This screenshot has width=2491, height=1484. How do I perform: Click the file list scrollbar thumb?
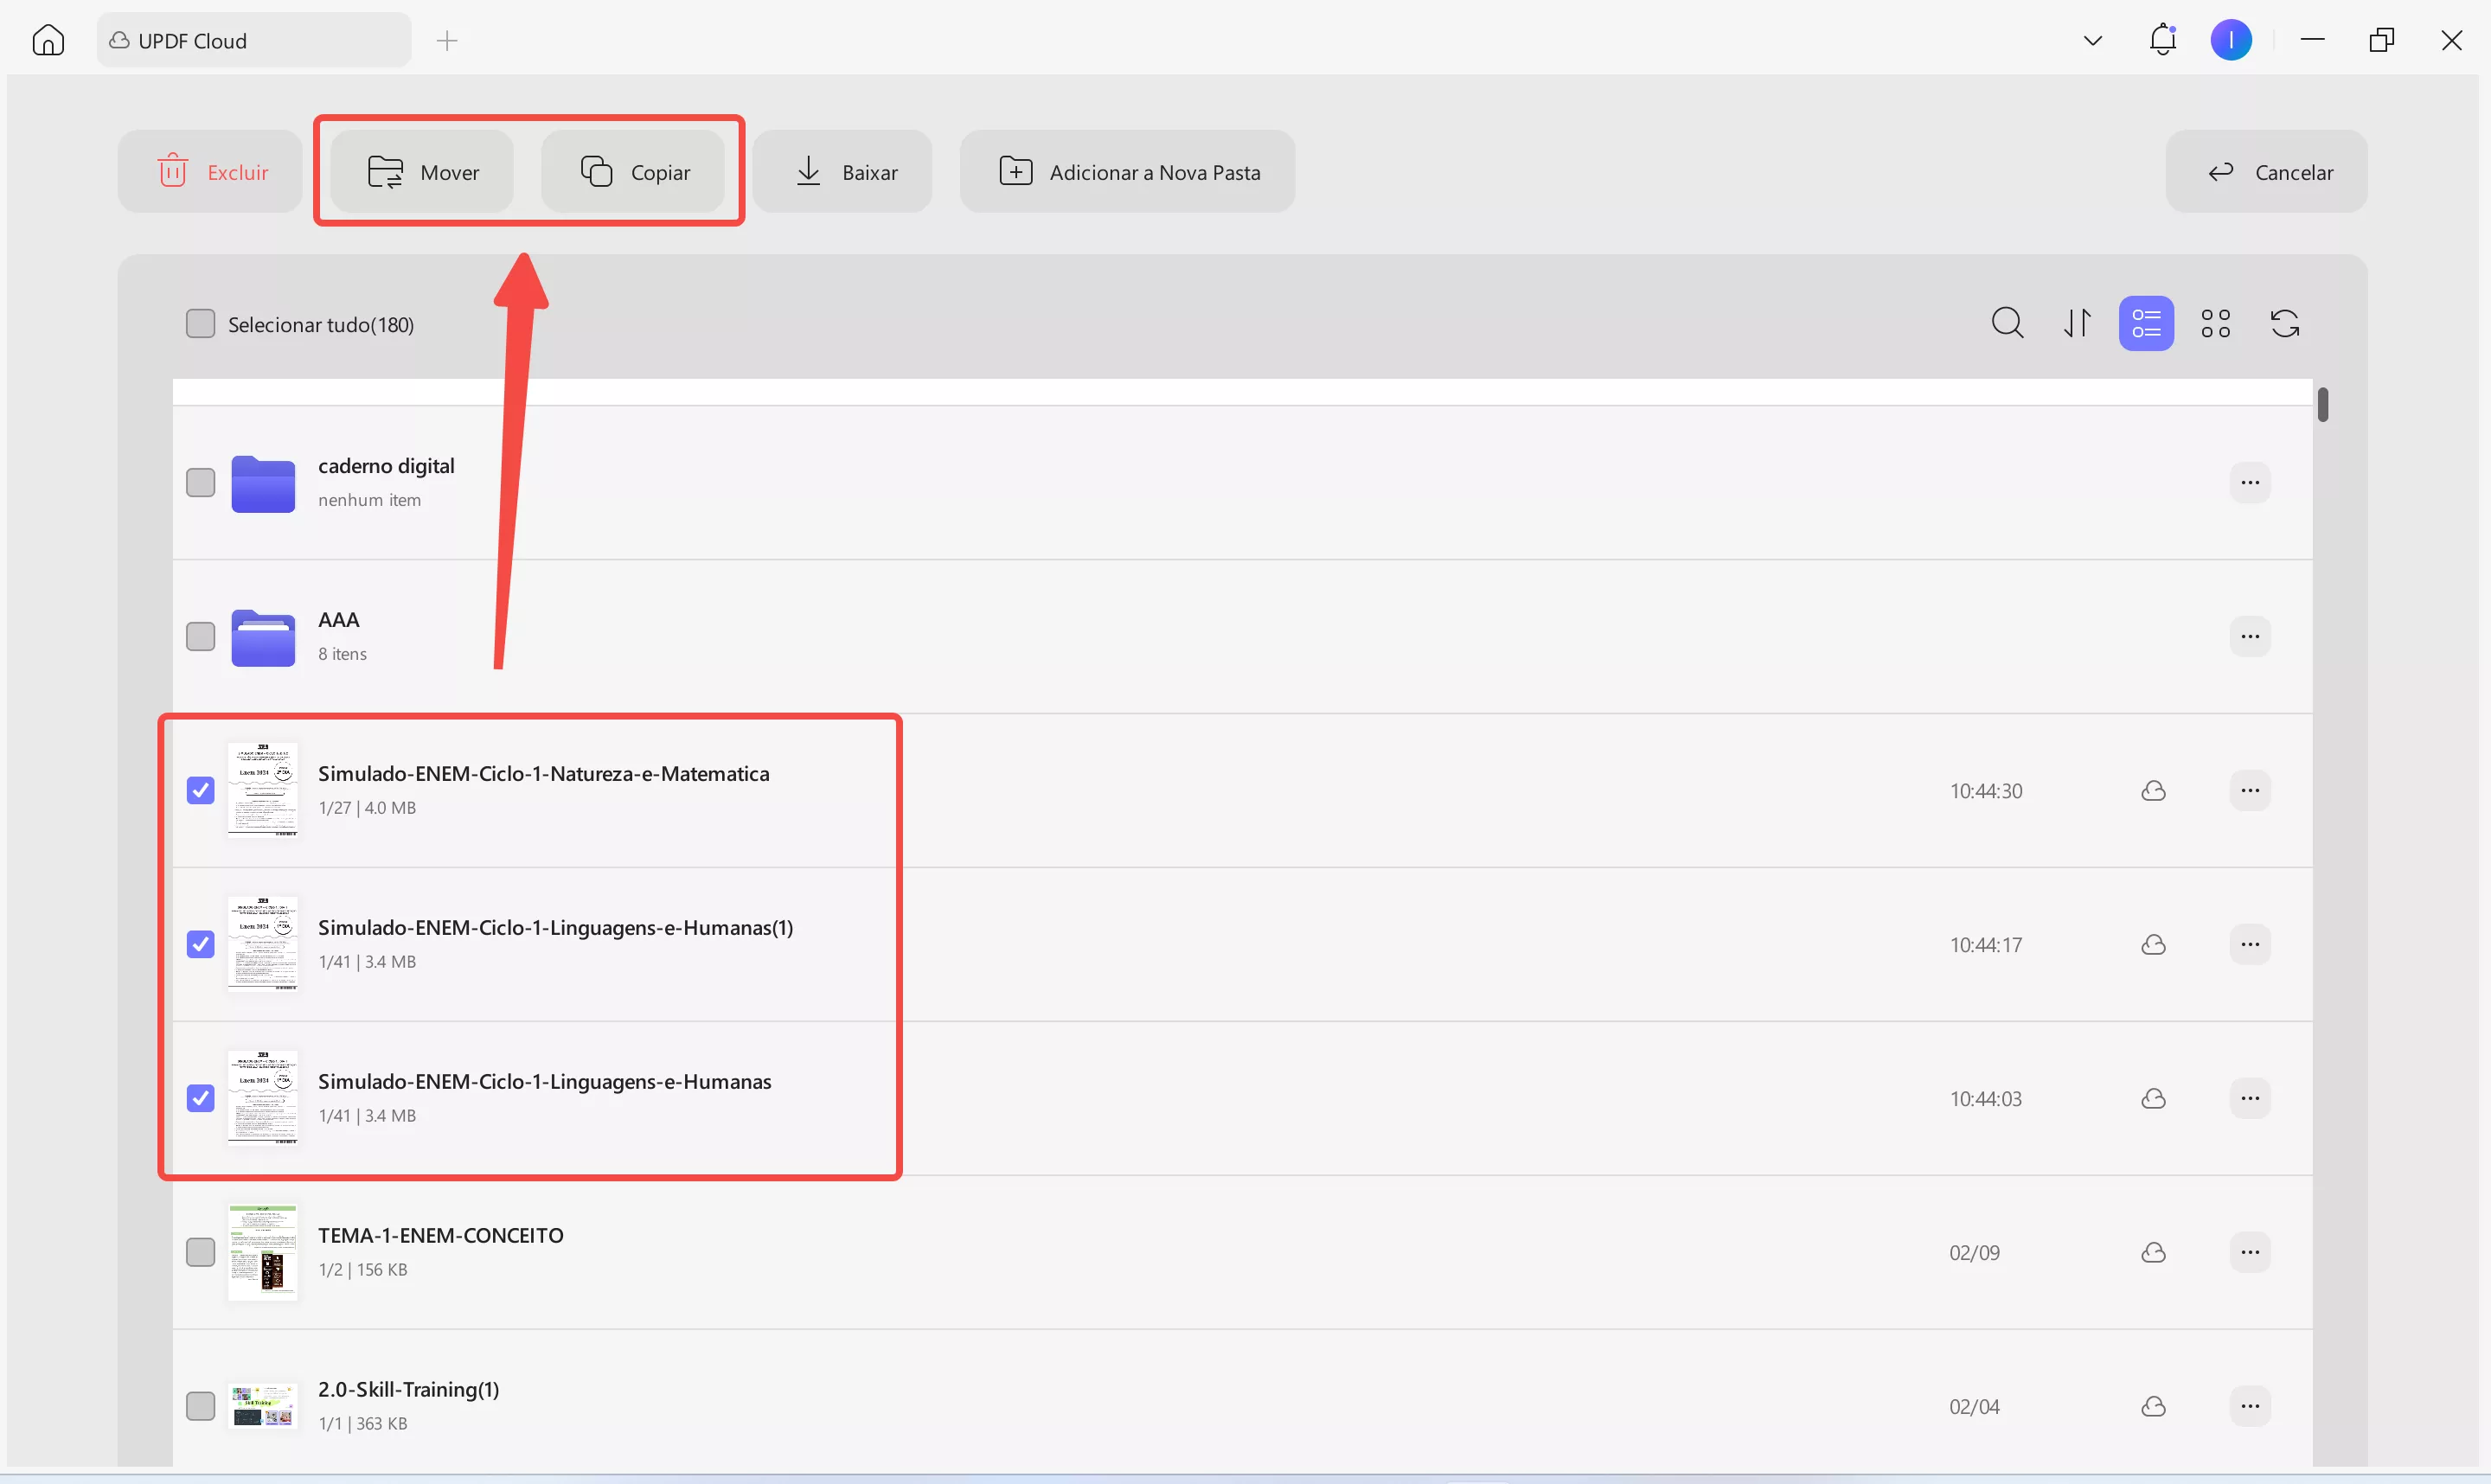(2322, 405)
